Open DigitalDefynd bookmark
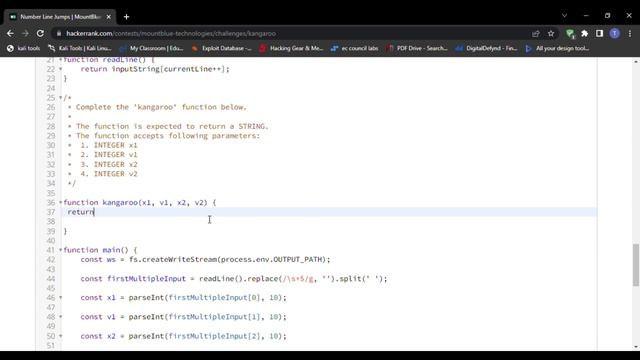640x360 pixels. [x=487, y=48]
